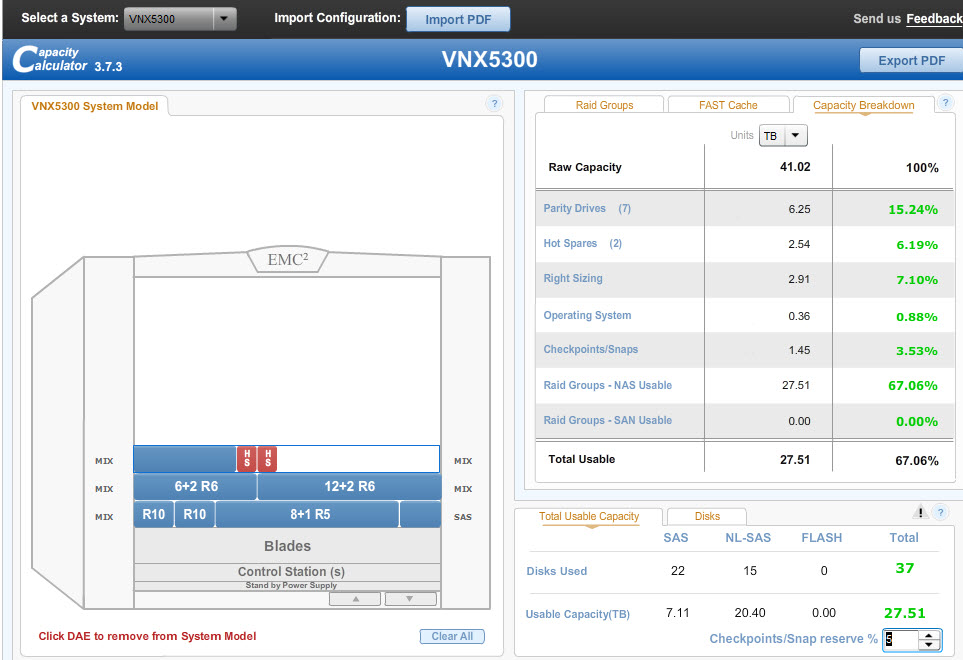The image size is (963, 660).
Task: Click the Blades section of the cabinet
Action: pyautogui.click(x=287, y=546)
